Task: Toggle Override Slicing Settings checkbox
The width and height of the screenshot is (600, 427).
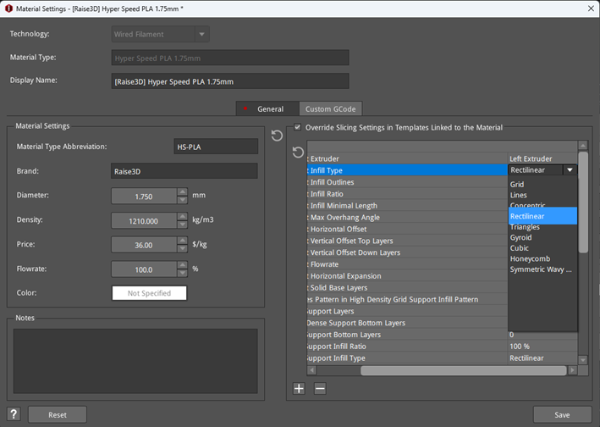Action: [x=297, y=127]
